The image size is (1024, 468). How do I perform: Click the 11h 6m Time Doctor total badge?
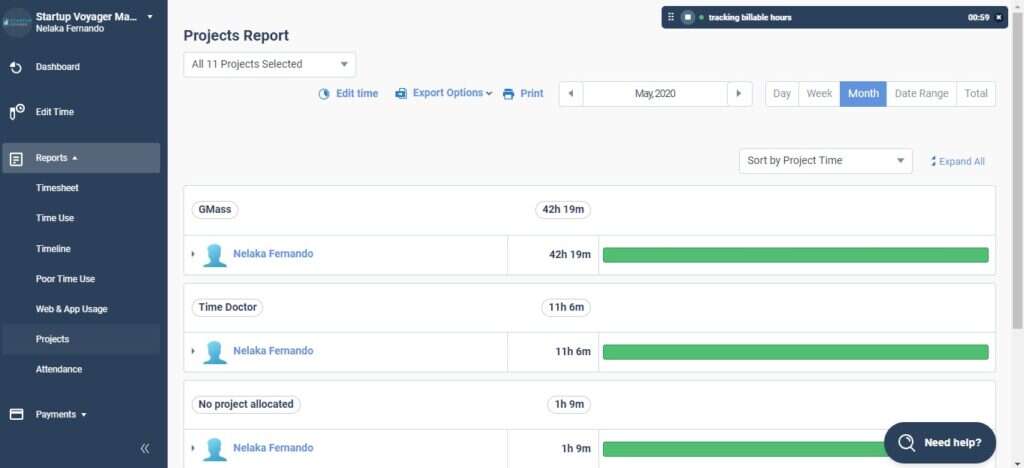tap(566, 307)
